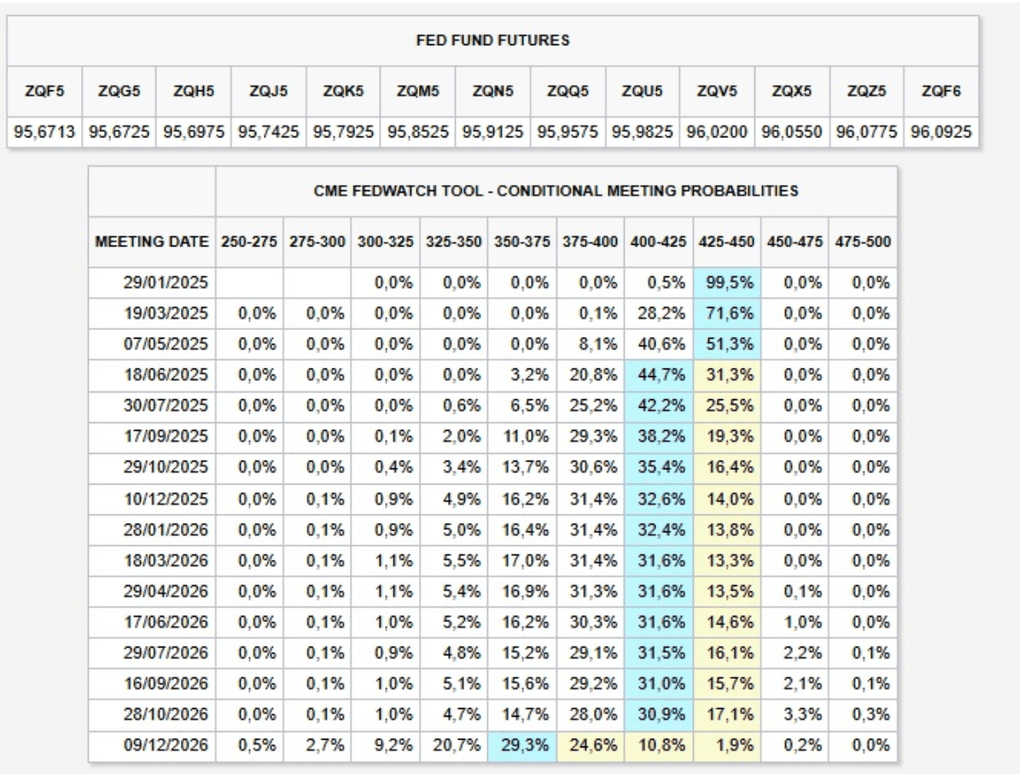Click the CME FedWatch Tool table heading
Image resolution: width=1024 pixels, height=778 pixels.
[556, 190]
